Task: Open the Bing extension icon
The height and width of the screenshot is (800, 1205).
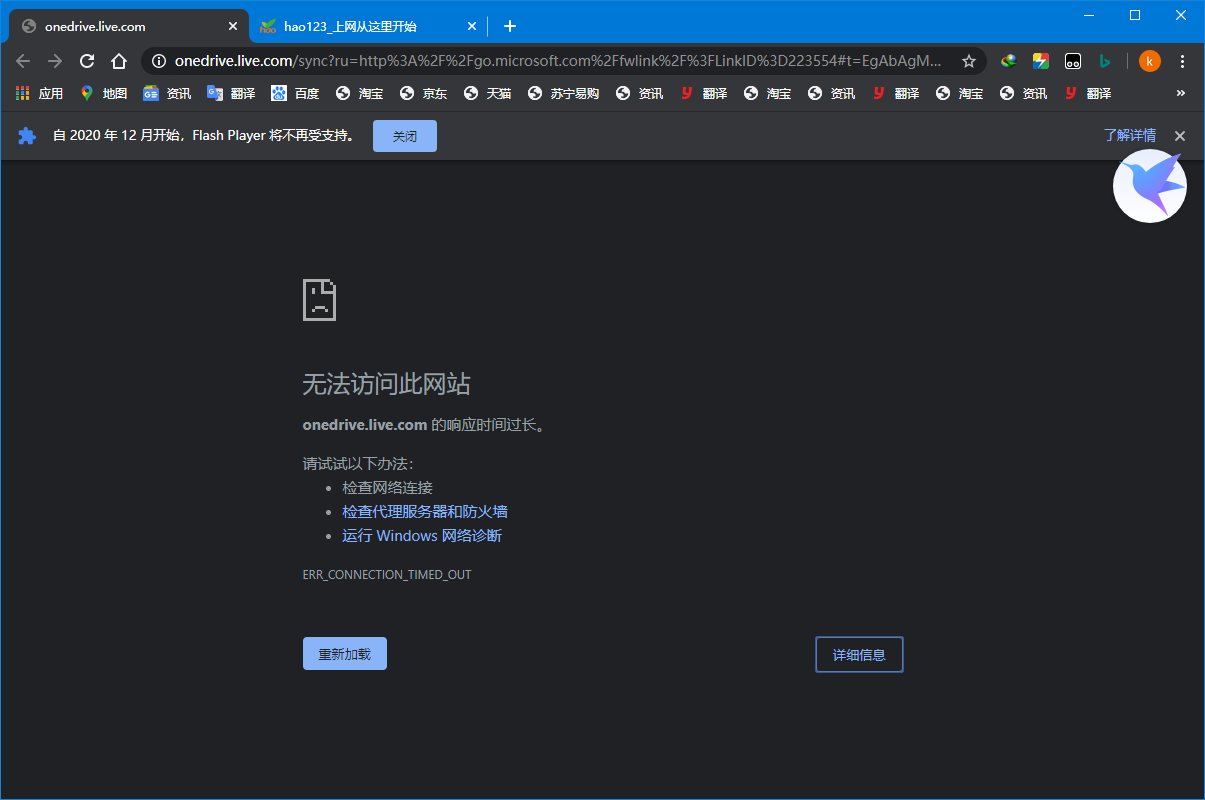Action: pos(1105,61)
